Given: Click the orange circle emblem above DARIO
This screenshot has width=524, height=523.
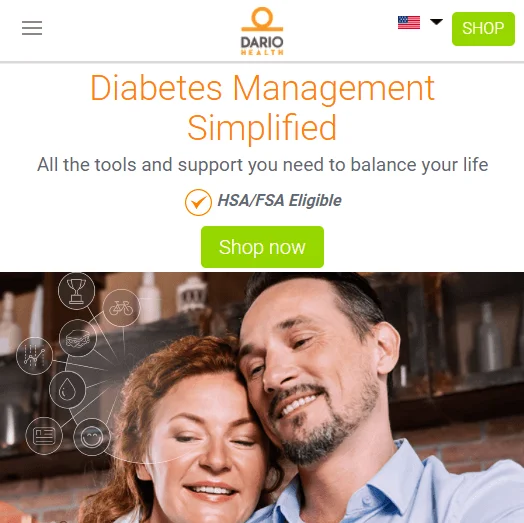Looking at the screenshot, I should (262, 19).
